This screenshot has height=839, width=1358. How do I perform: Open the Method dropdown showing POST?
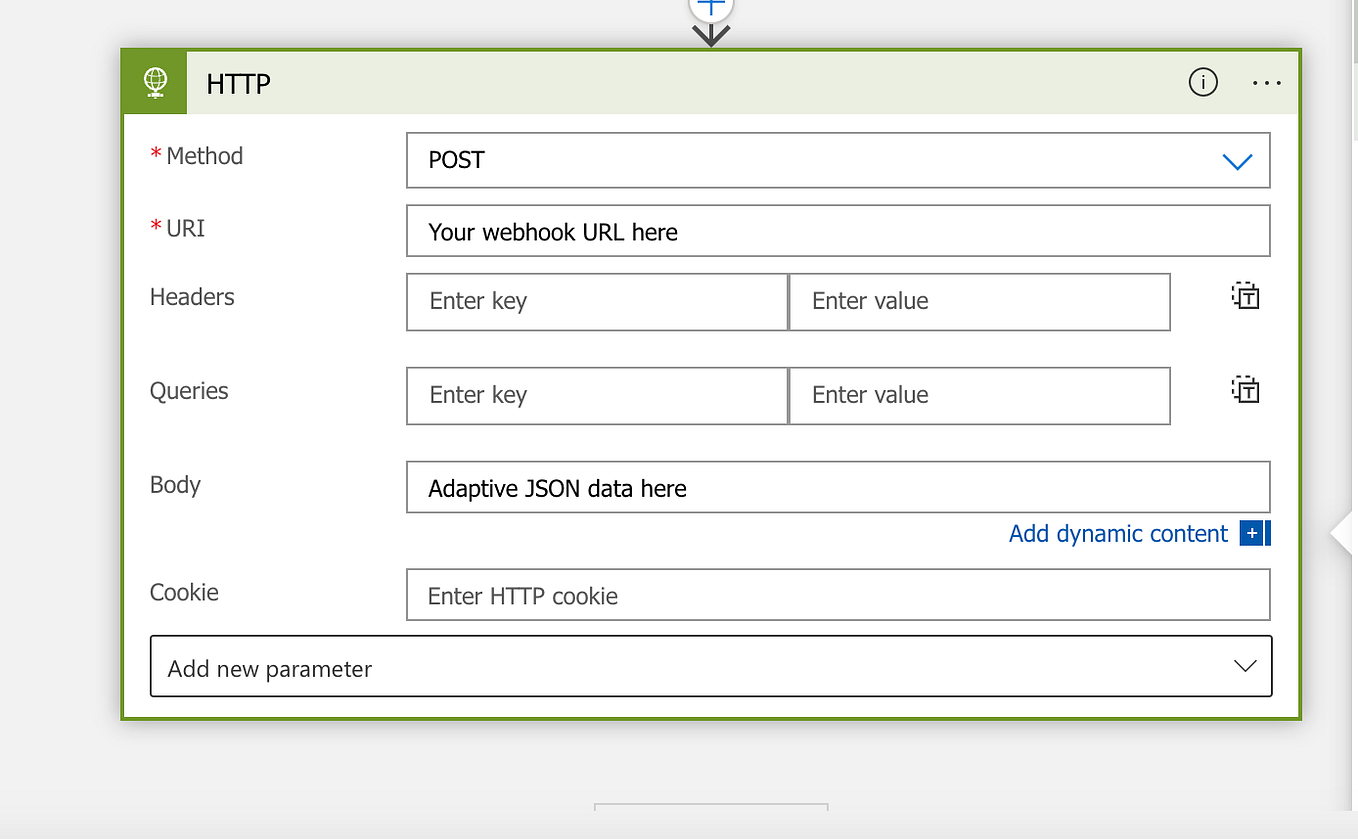pyautogui.click(x=1238, y=160)
